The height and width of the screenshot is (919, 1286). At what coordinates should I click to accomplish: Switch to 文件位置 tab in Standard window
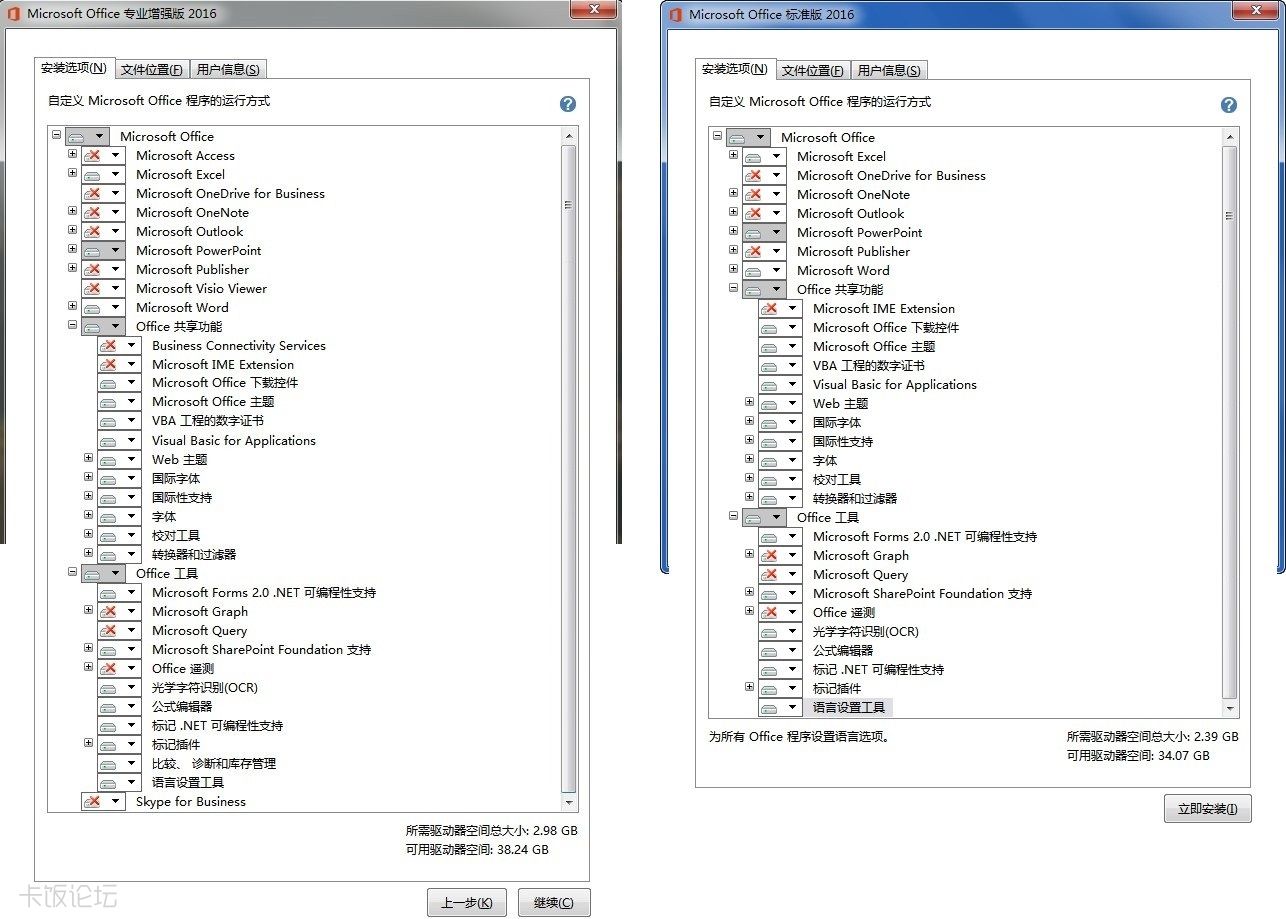click(813, 70)
